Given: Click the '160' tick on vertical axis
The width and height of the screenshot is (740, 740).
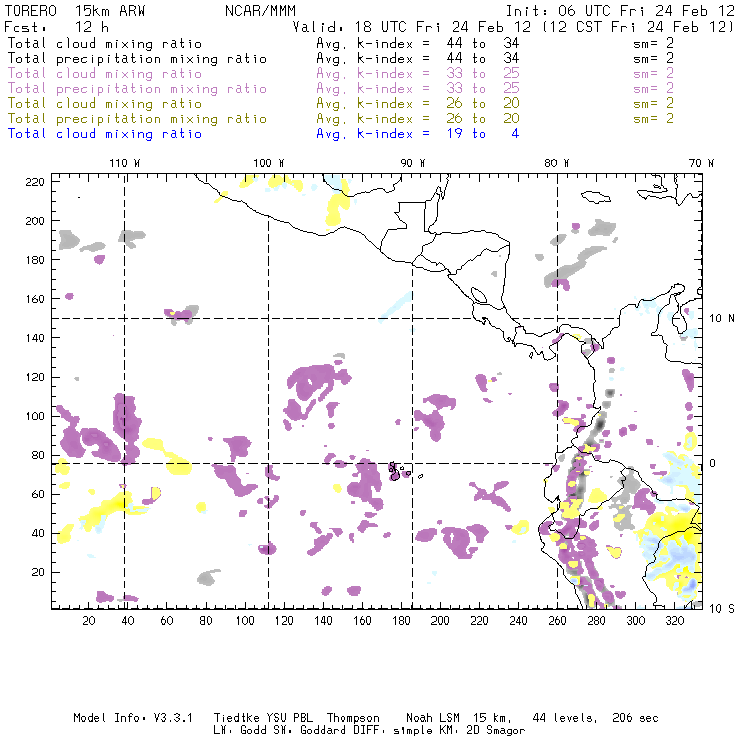Looking at the screenshot, I should (35, 299).
